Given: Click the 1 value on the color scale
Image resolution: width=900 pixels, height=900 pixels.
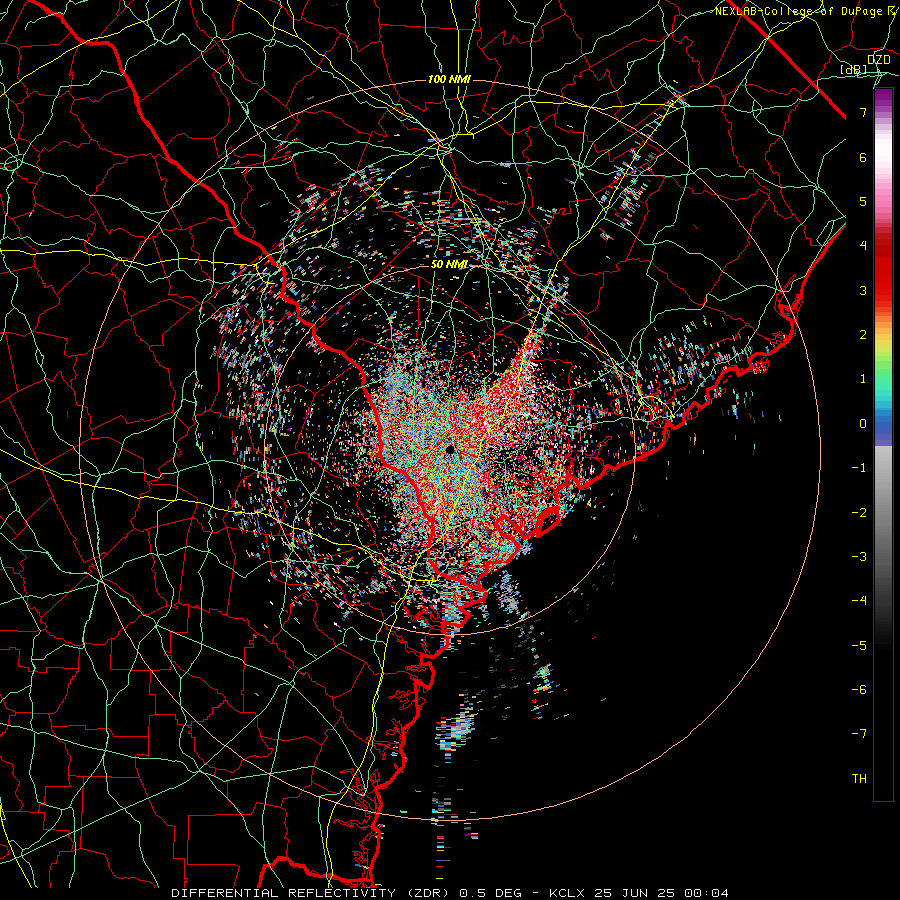Looking at the screenshot, I should click(863, 379).
